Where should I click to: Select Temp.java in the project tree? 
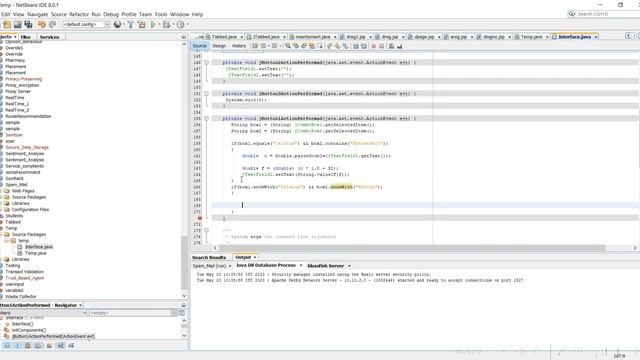[x=36, y=253]
